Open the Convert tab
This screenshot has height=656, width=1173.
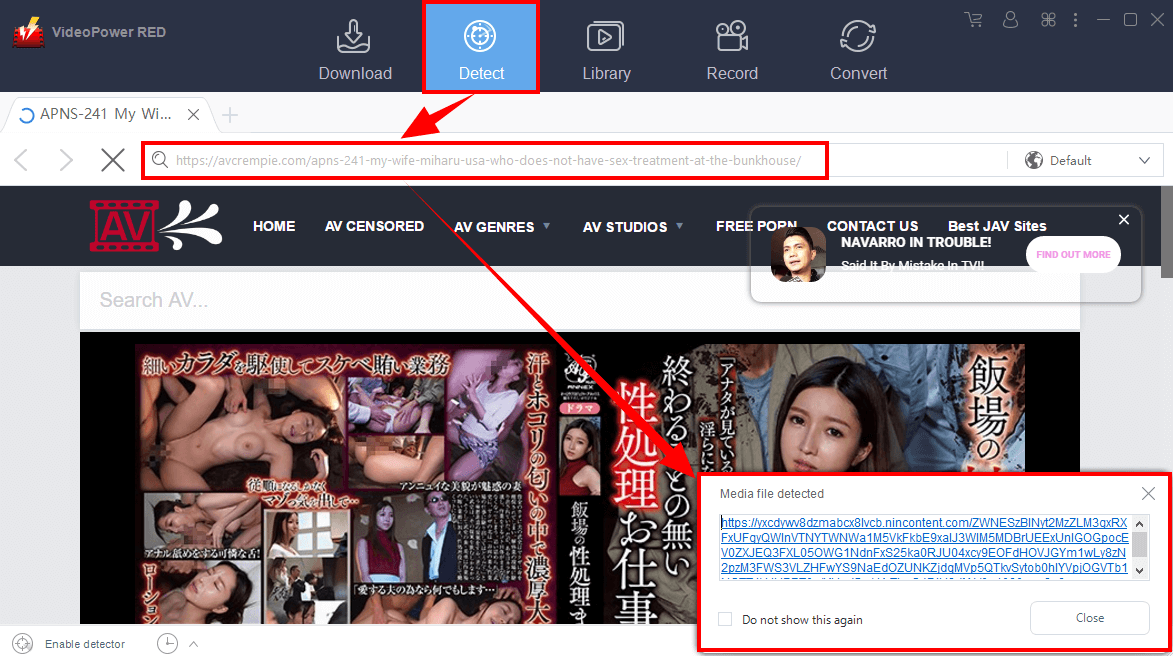click(x=858, y=49)
